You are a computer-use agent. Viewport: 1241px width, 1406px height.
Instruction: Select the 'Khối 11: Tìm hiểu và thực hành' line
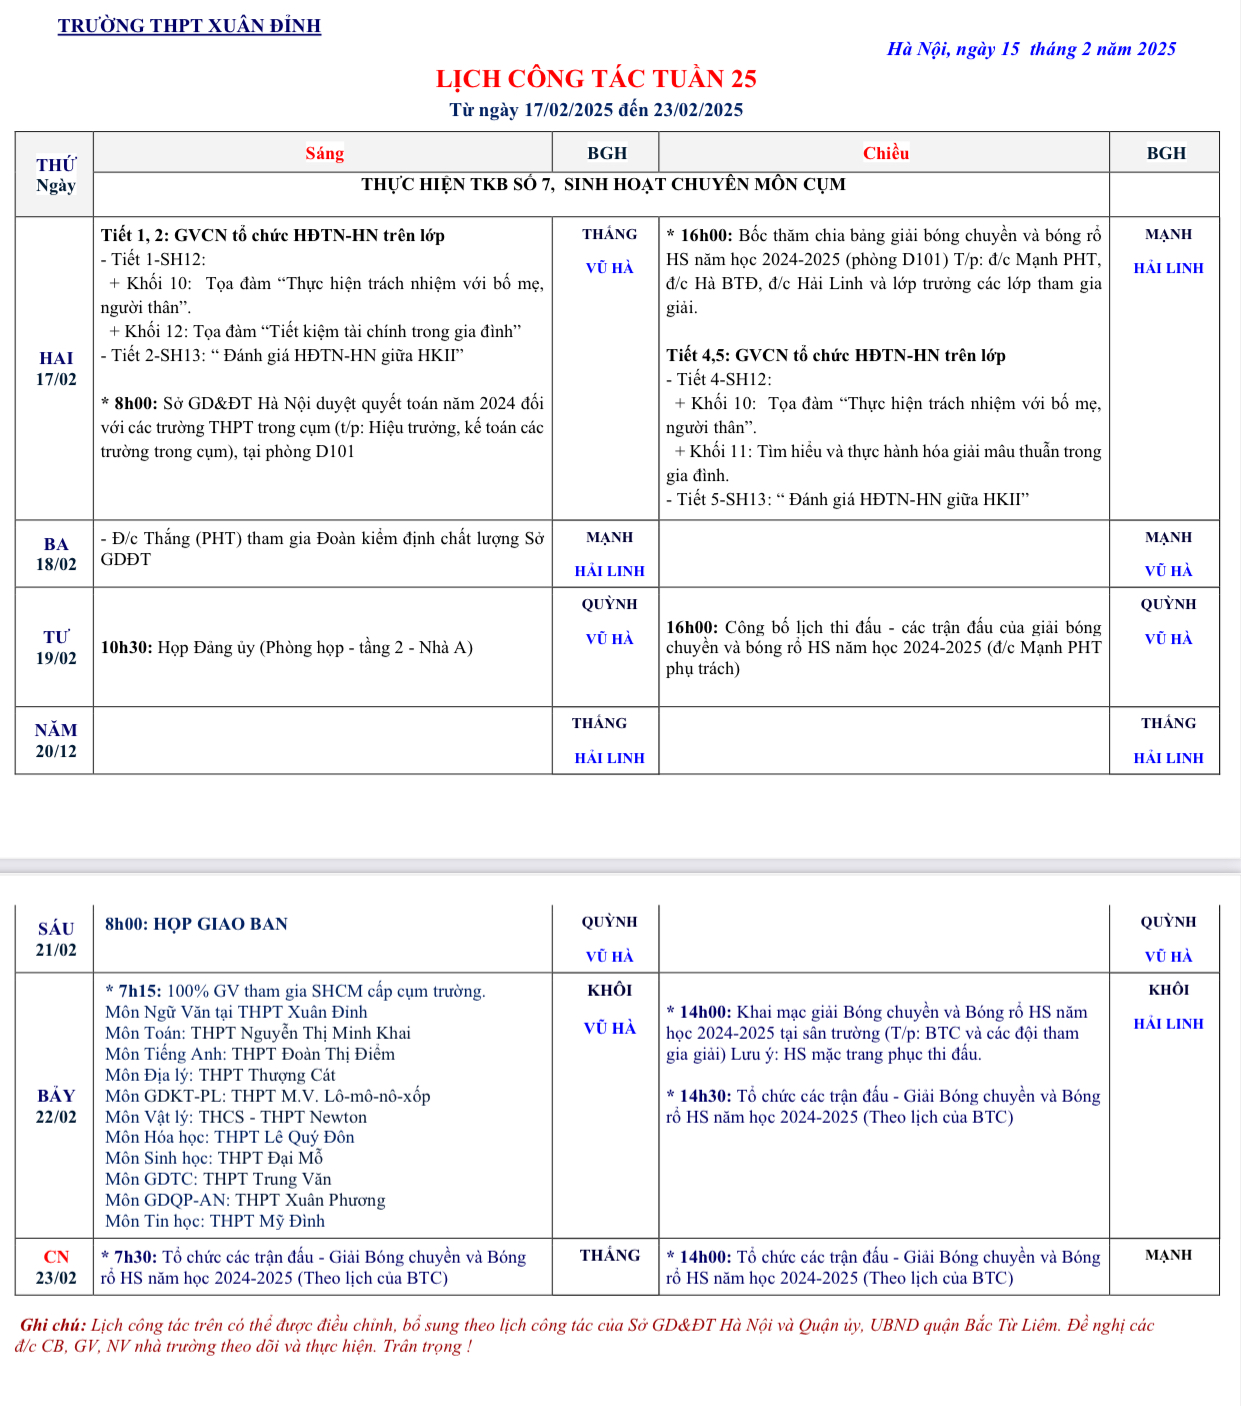(x=884, y=464)
